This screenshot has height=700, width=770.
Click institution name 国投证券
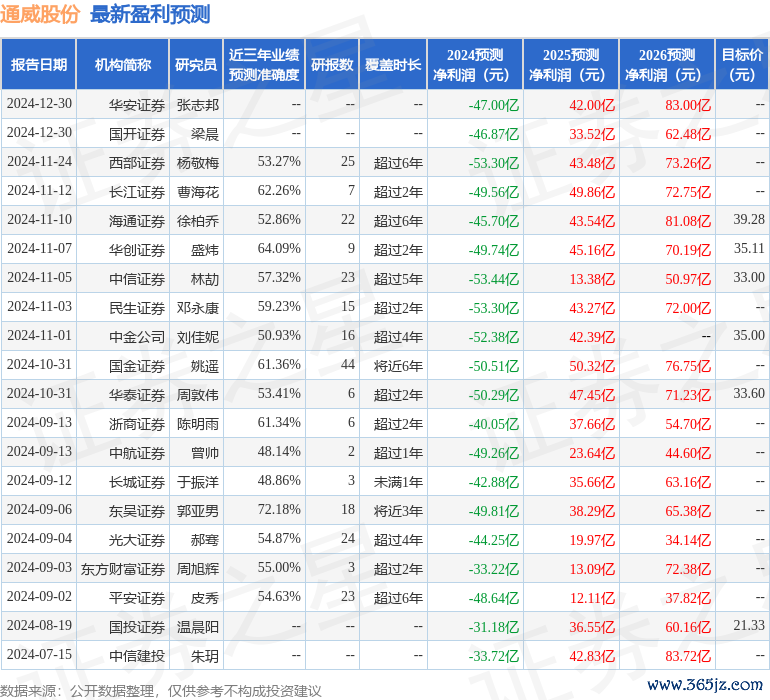click(137, 627)
